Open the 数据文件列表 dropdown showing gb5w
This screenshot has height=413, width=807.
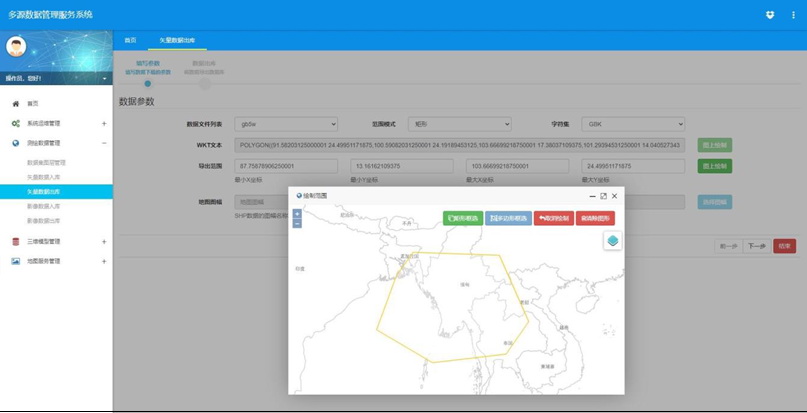pyautogui.click(x=286, y=124)
